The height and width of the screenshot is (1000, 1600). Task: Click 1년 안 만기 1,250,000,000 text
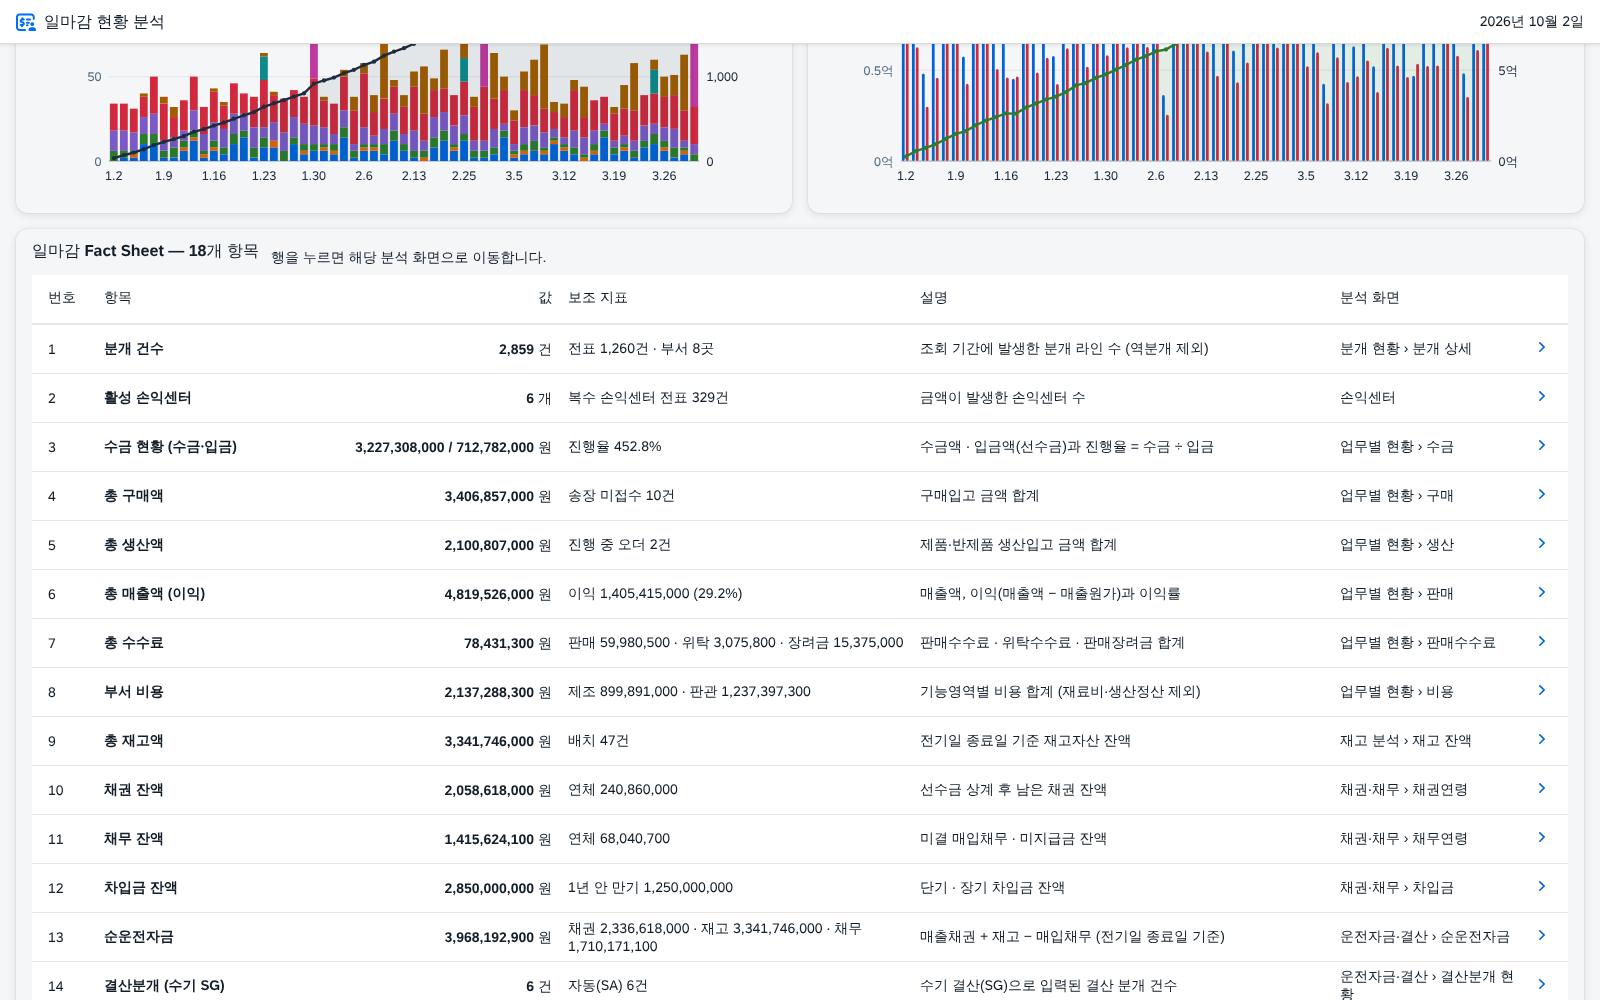(x=651, y=888)
